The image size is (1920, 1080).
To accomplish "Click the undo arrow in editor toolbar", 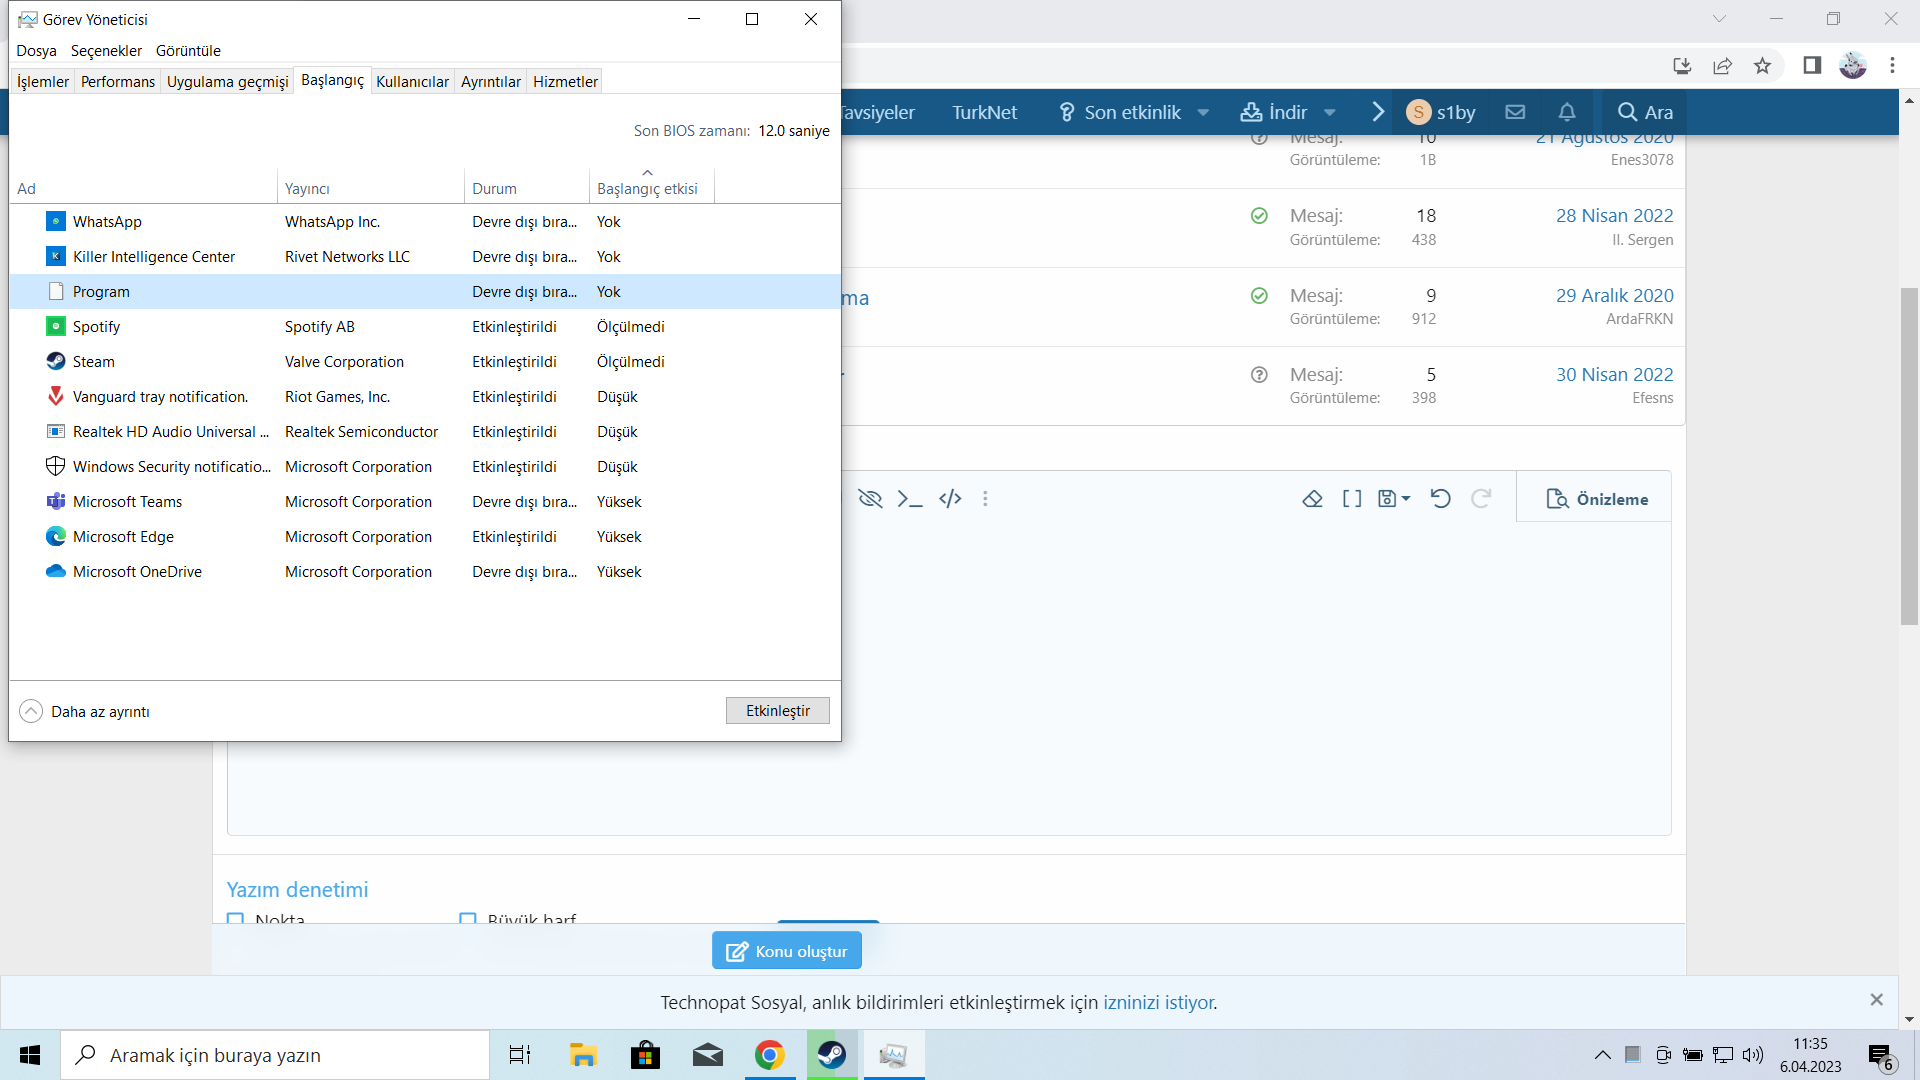I will click(1440, 499).
